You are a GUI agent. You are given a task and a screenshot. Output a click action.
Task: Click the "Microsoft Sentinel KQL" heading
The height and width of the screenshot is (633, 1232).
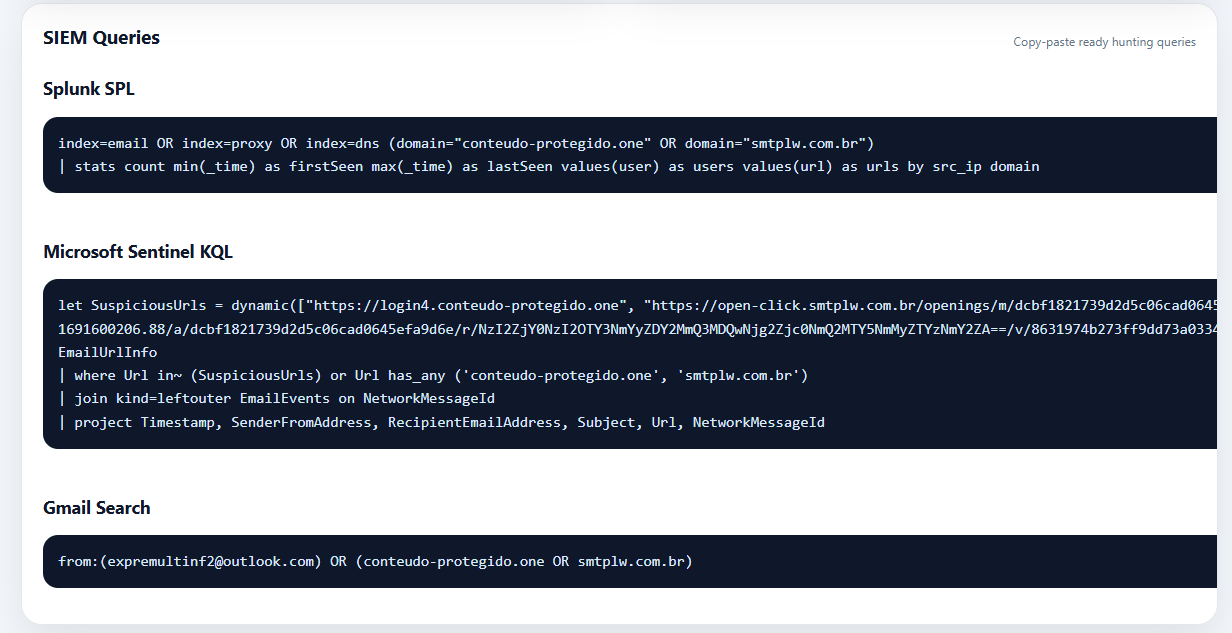click(x=138, y=252)
